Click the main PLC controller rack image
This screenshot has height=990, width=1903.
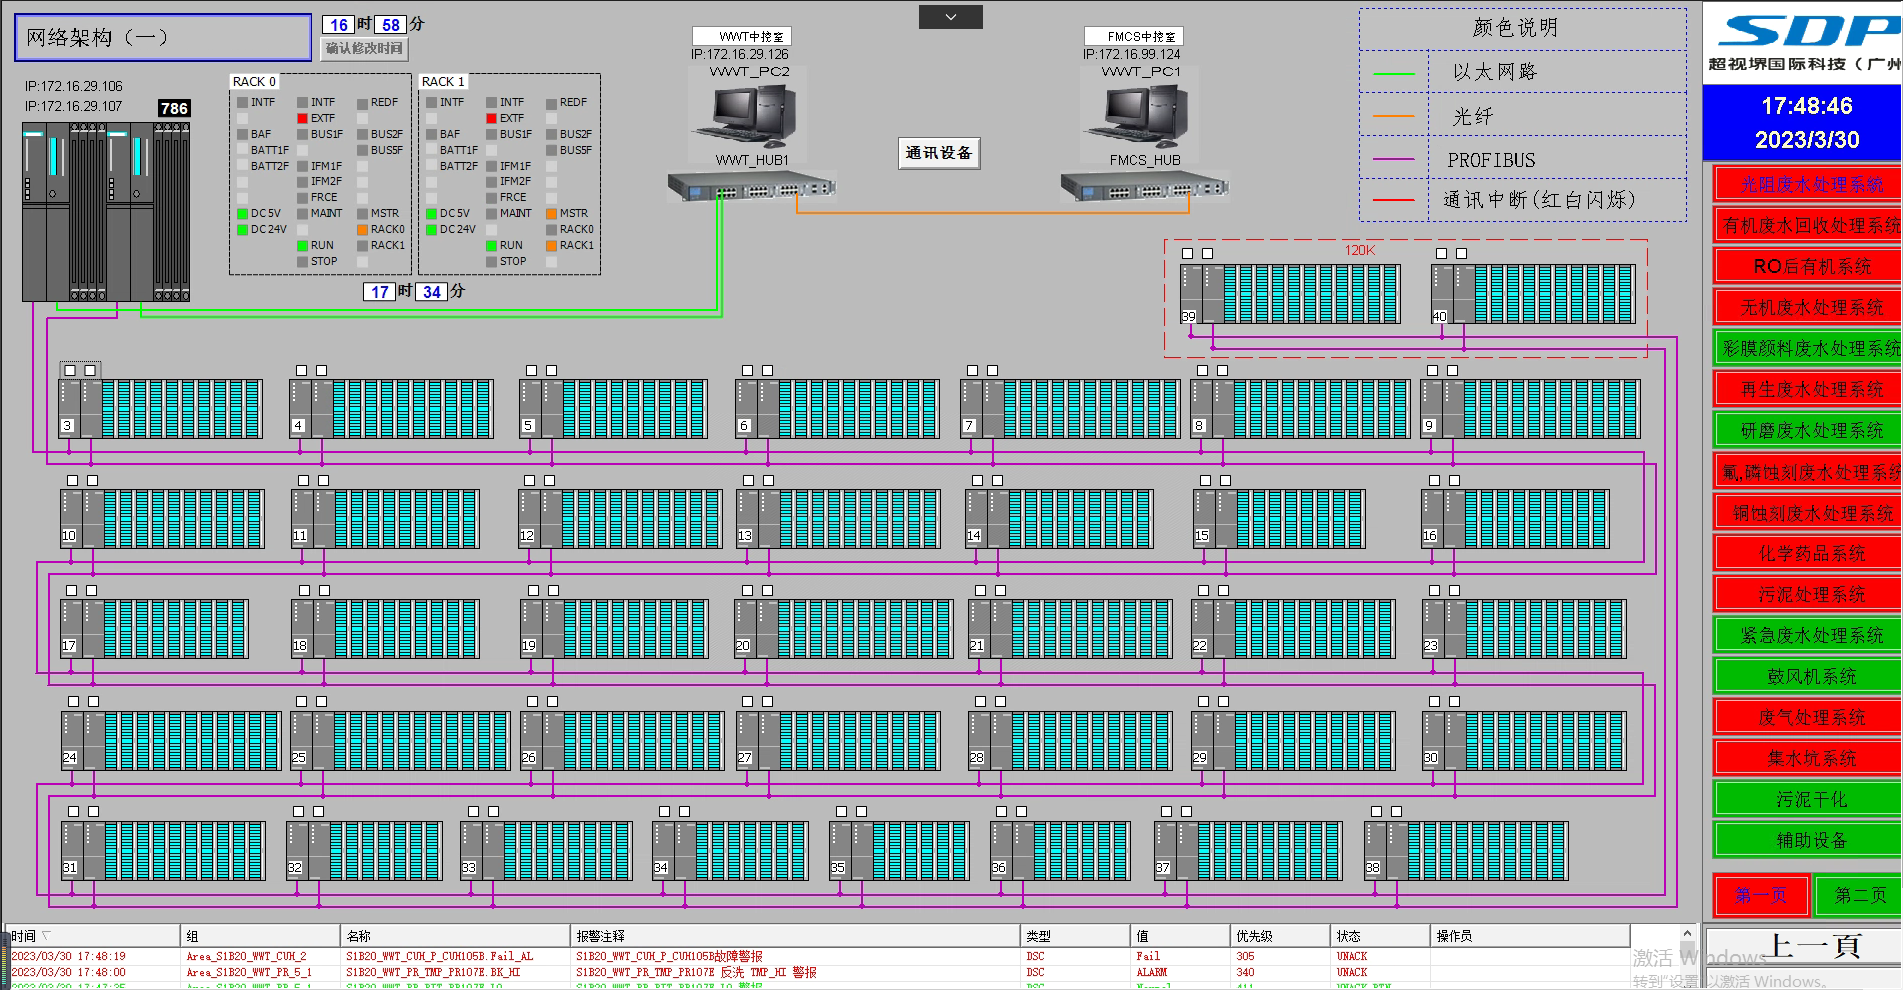pos(106,212)
